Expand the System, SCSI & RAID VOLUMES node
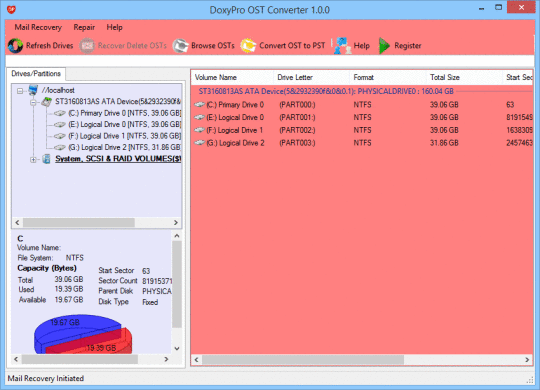Image resolution: width=540 pixels, height=390 pixels. pyautogui.click(x=33, y=160)
